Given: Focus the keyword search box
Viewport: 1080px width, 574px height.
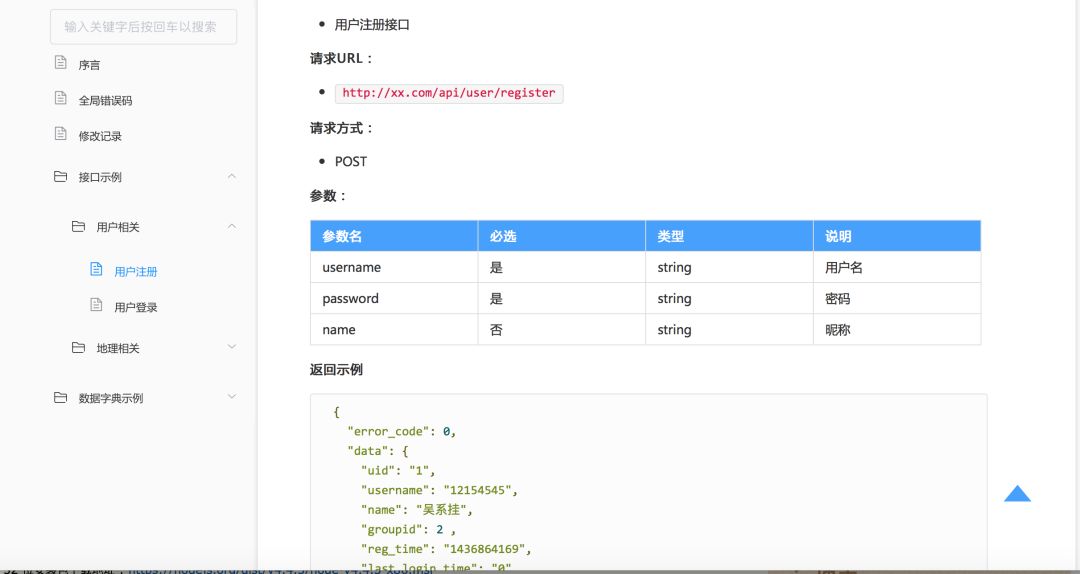Looking at the screenshot, I should [143, 27].
